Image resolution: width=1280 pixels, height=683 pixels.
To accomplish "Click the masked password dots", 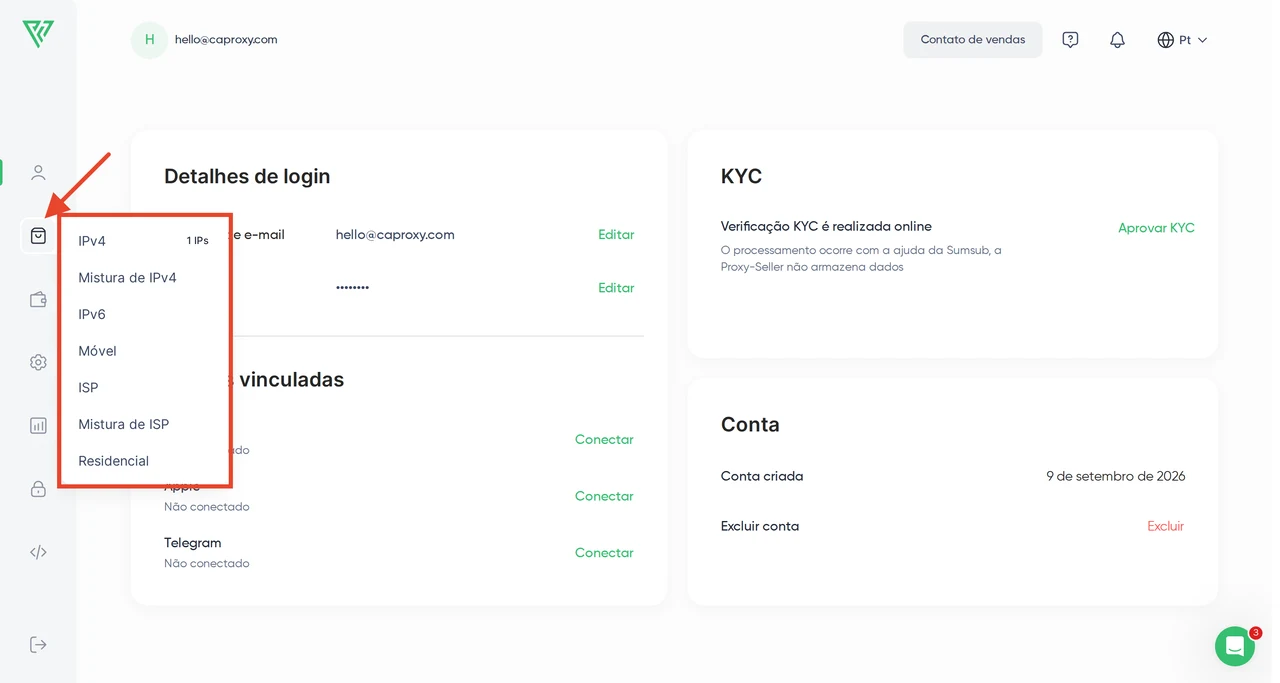I will (352, 287).
